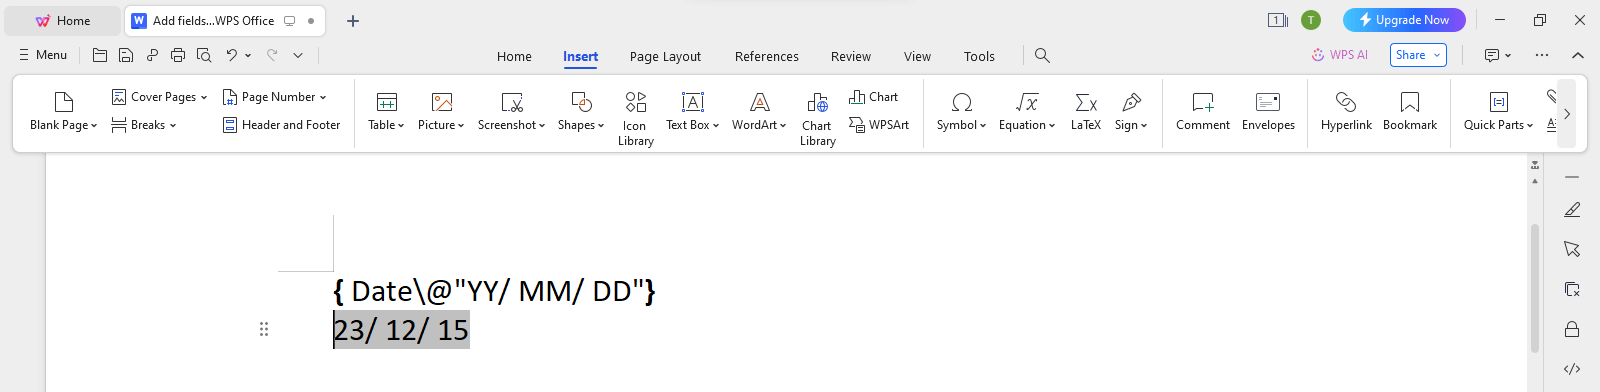The width and height of the screenshot is (1600, 392).
Task: Click the pen tool in side panel
Action: 1572,209
